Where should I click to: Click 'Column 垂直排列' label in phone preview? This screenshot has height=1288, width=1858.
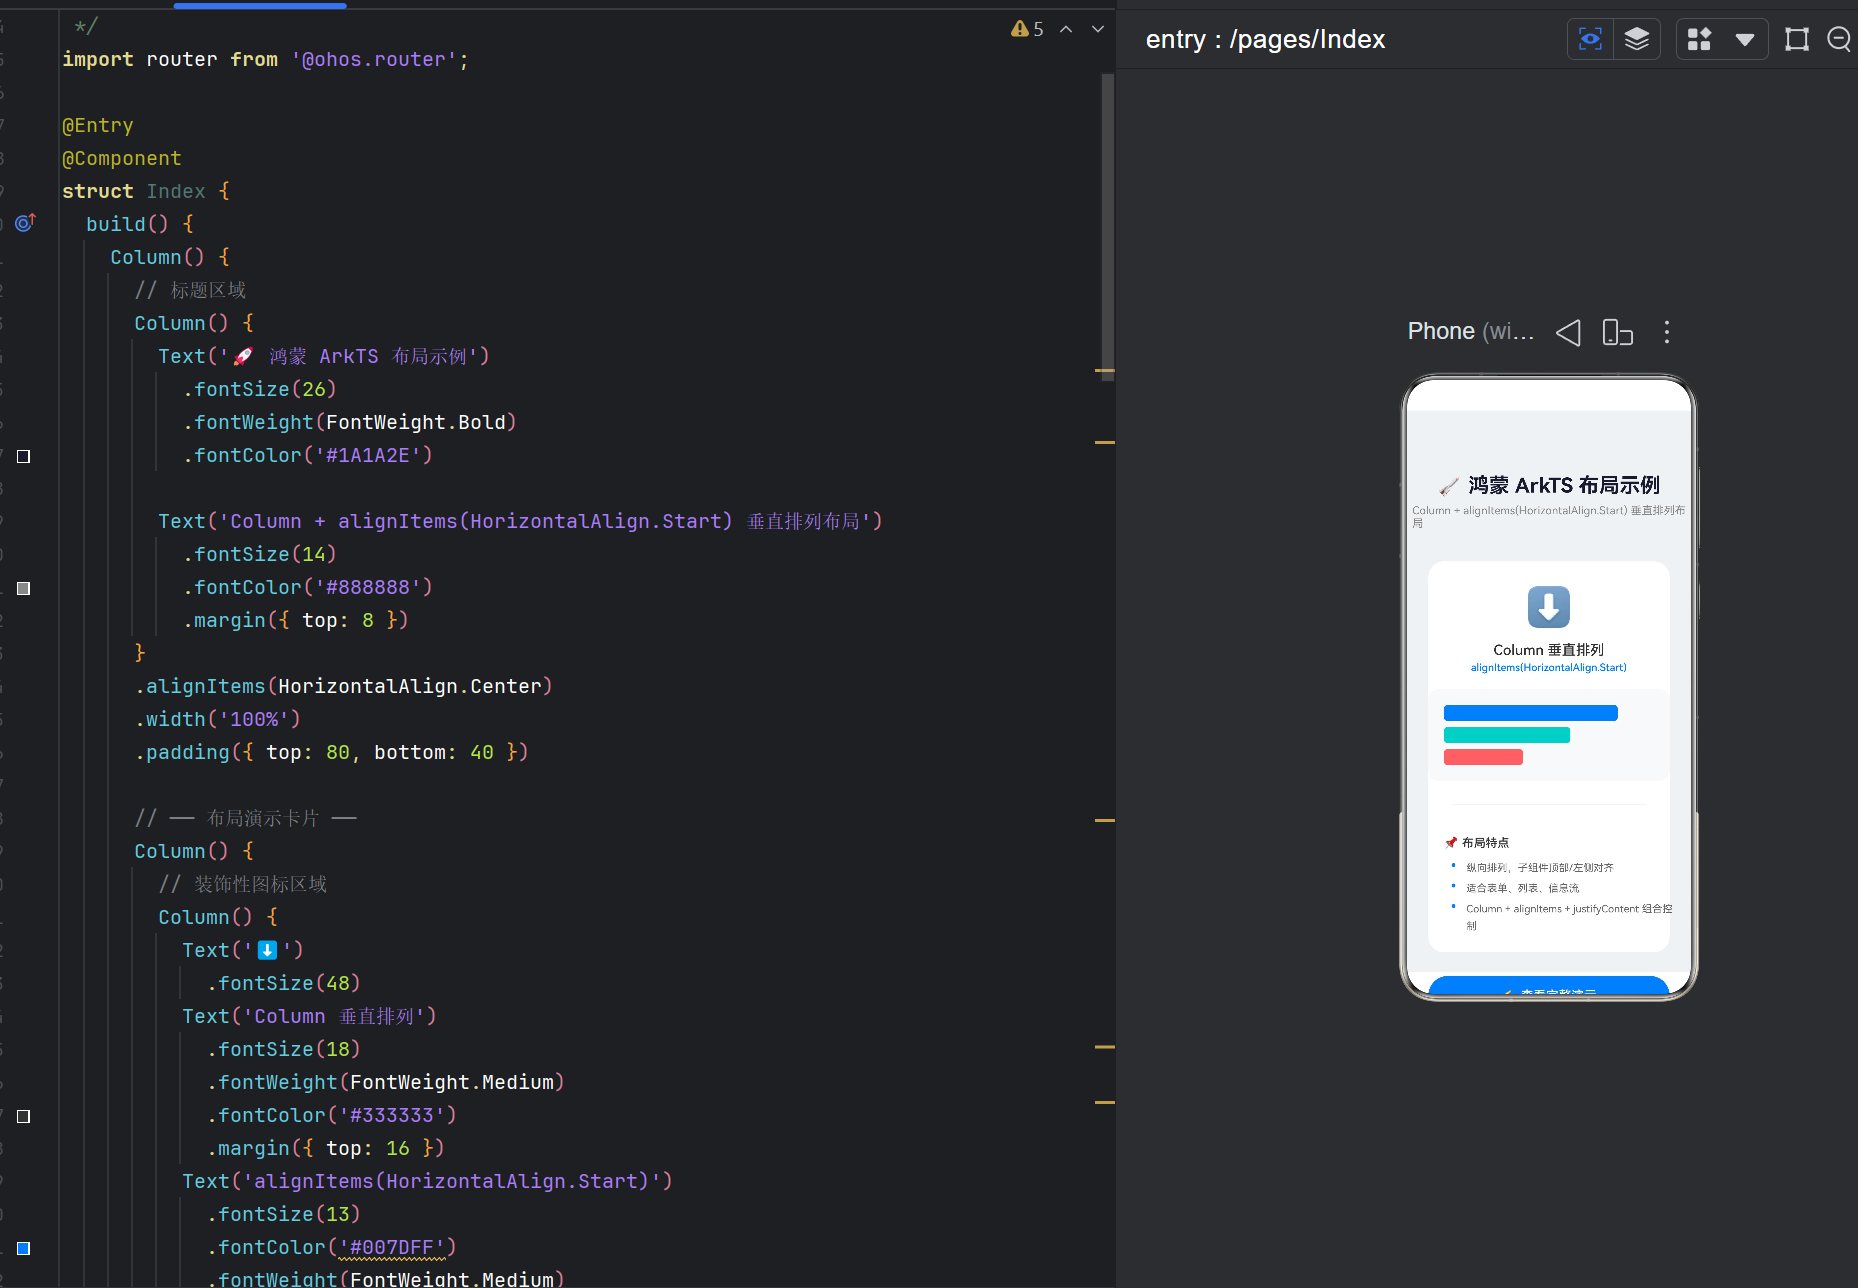(1548, 650)
